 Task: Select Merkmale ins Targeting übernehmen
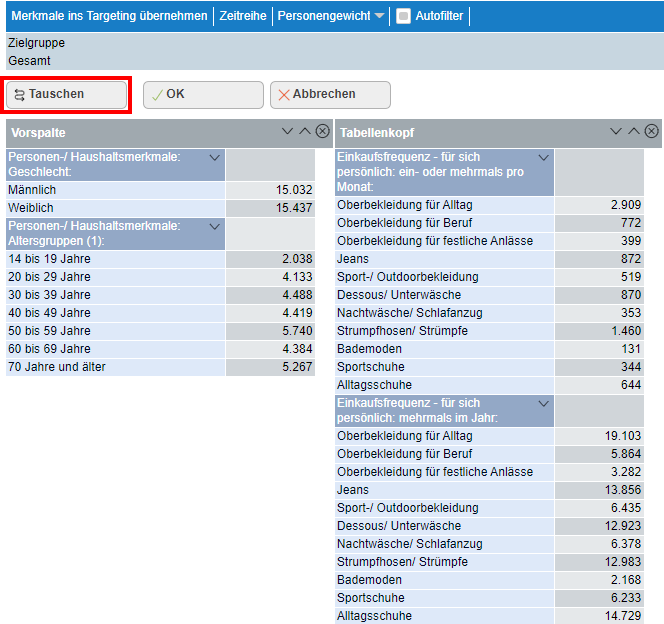coord(109,16)
